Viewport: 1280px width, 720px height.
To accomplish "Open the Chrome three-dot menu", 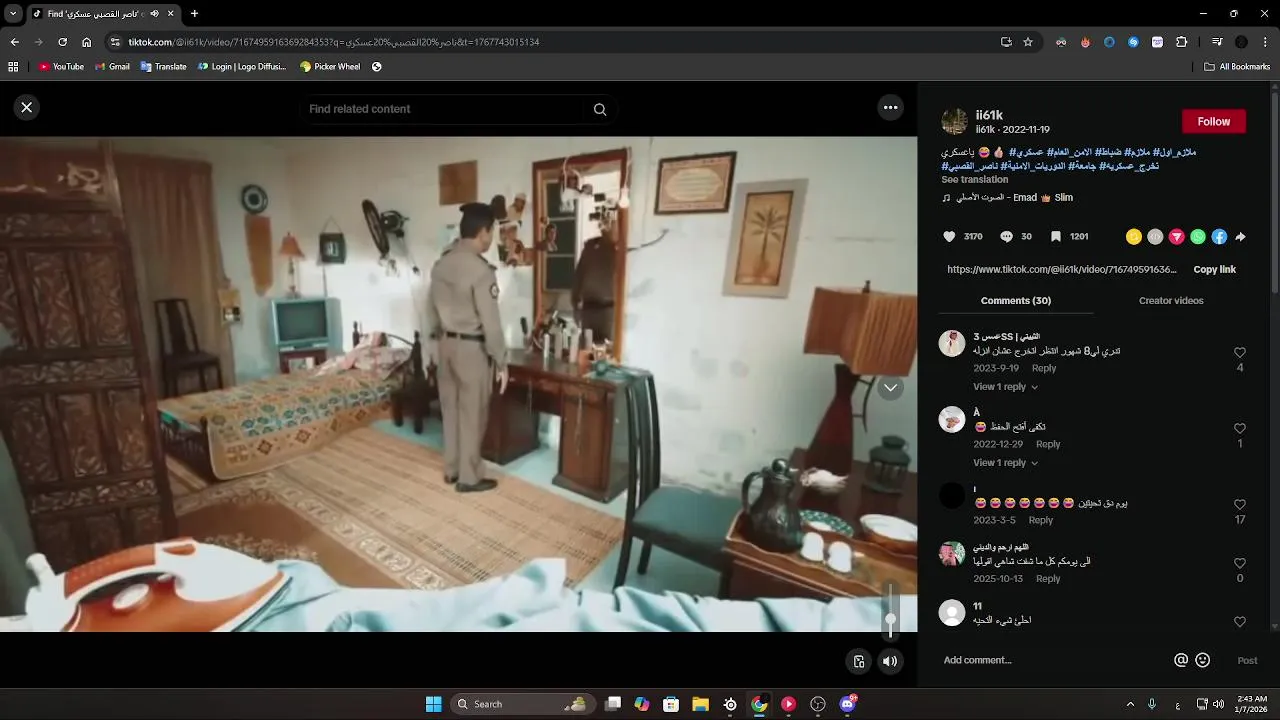I will point(1266,42).
